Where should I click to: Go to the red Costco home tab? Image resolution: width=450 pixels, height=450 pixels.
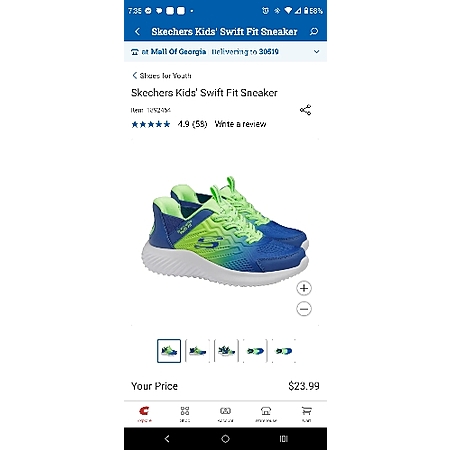[x=144, y=414]
